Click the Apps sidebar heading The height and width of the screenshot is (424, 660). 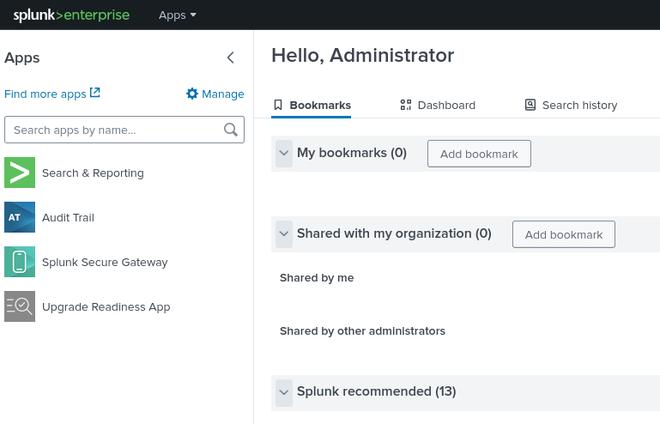coord(22,58)
